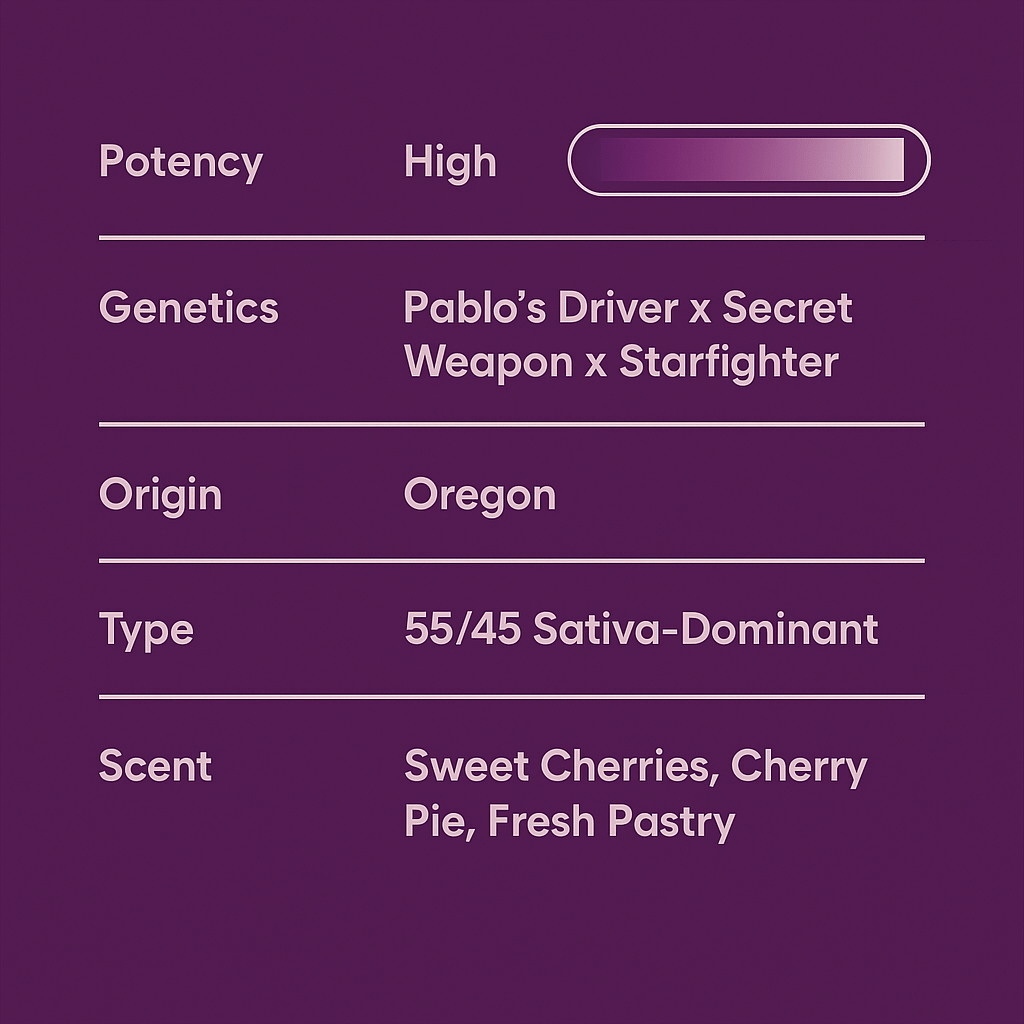Click the dark left end of potency bar
The width and height of the screenshot is (1024, 1024).
[x=610, y=160]
